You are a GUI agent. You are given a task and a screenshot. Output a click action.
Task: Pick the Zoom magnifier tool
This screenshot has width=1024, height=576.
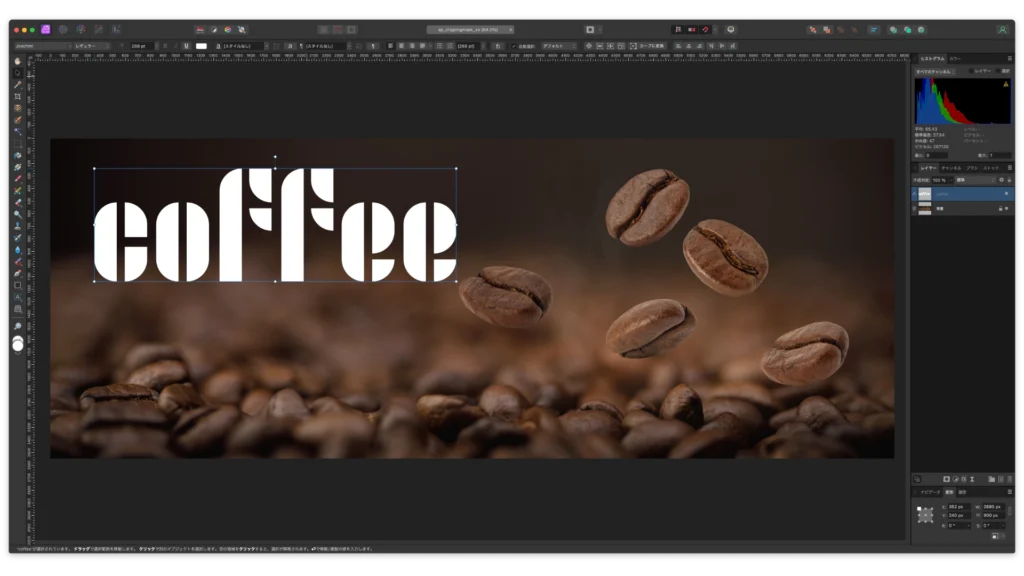(18, 326)
